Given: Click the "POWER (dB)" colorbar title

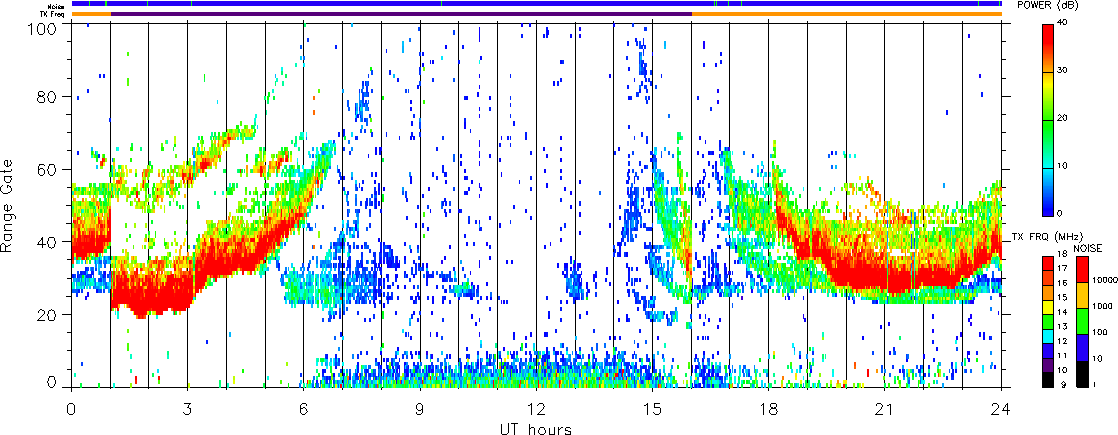Looking at the screenshot, I should pyautogui.click(x=1047, y=6).
